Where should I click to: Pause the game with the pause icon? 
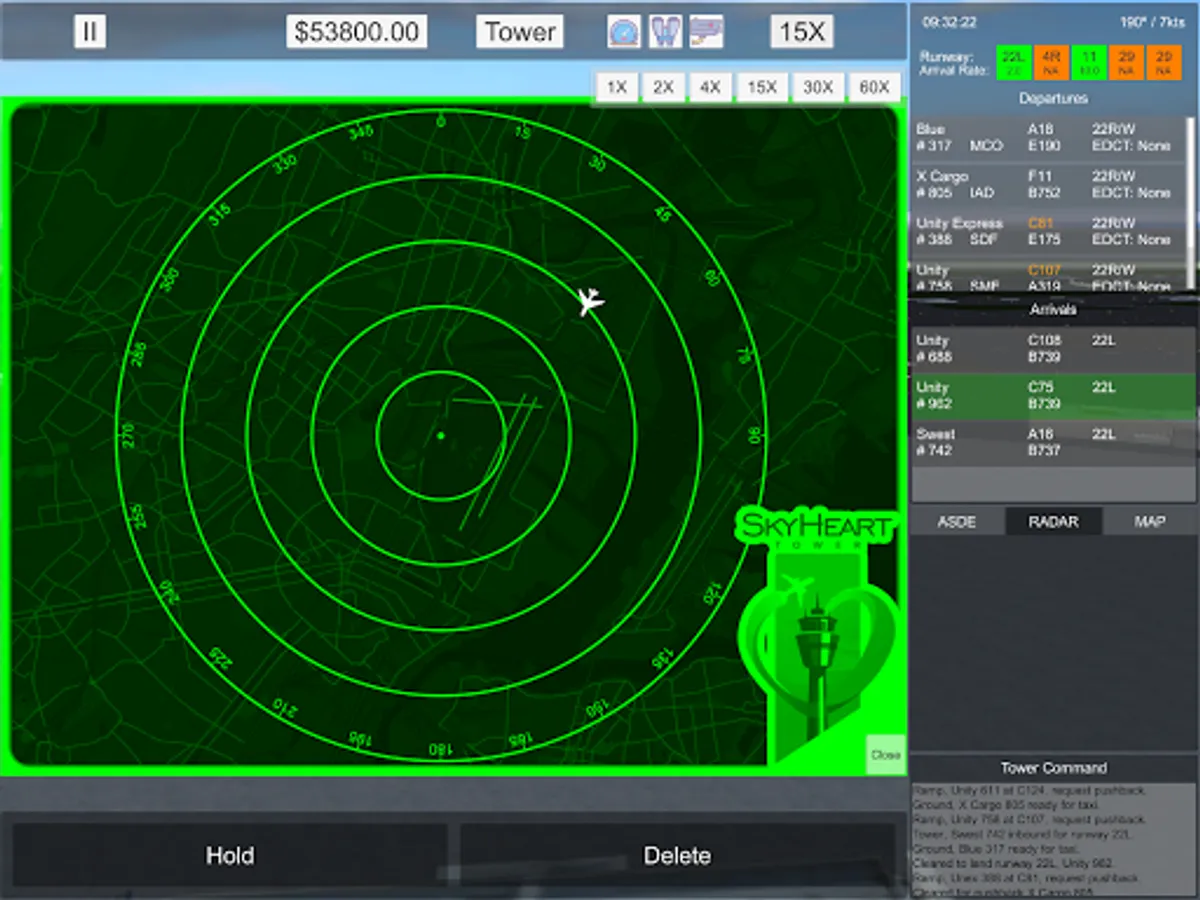pos(90,31)
